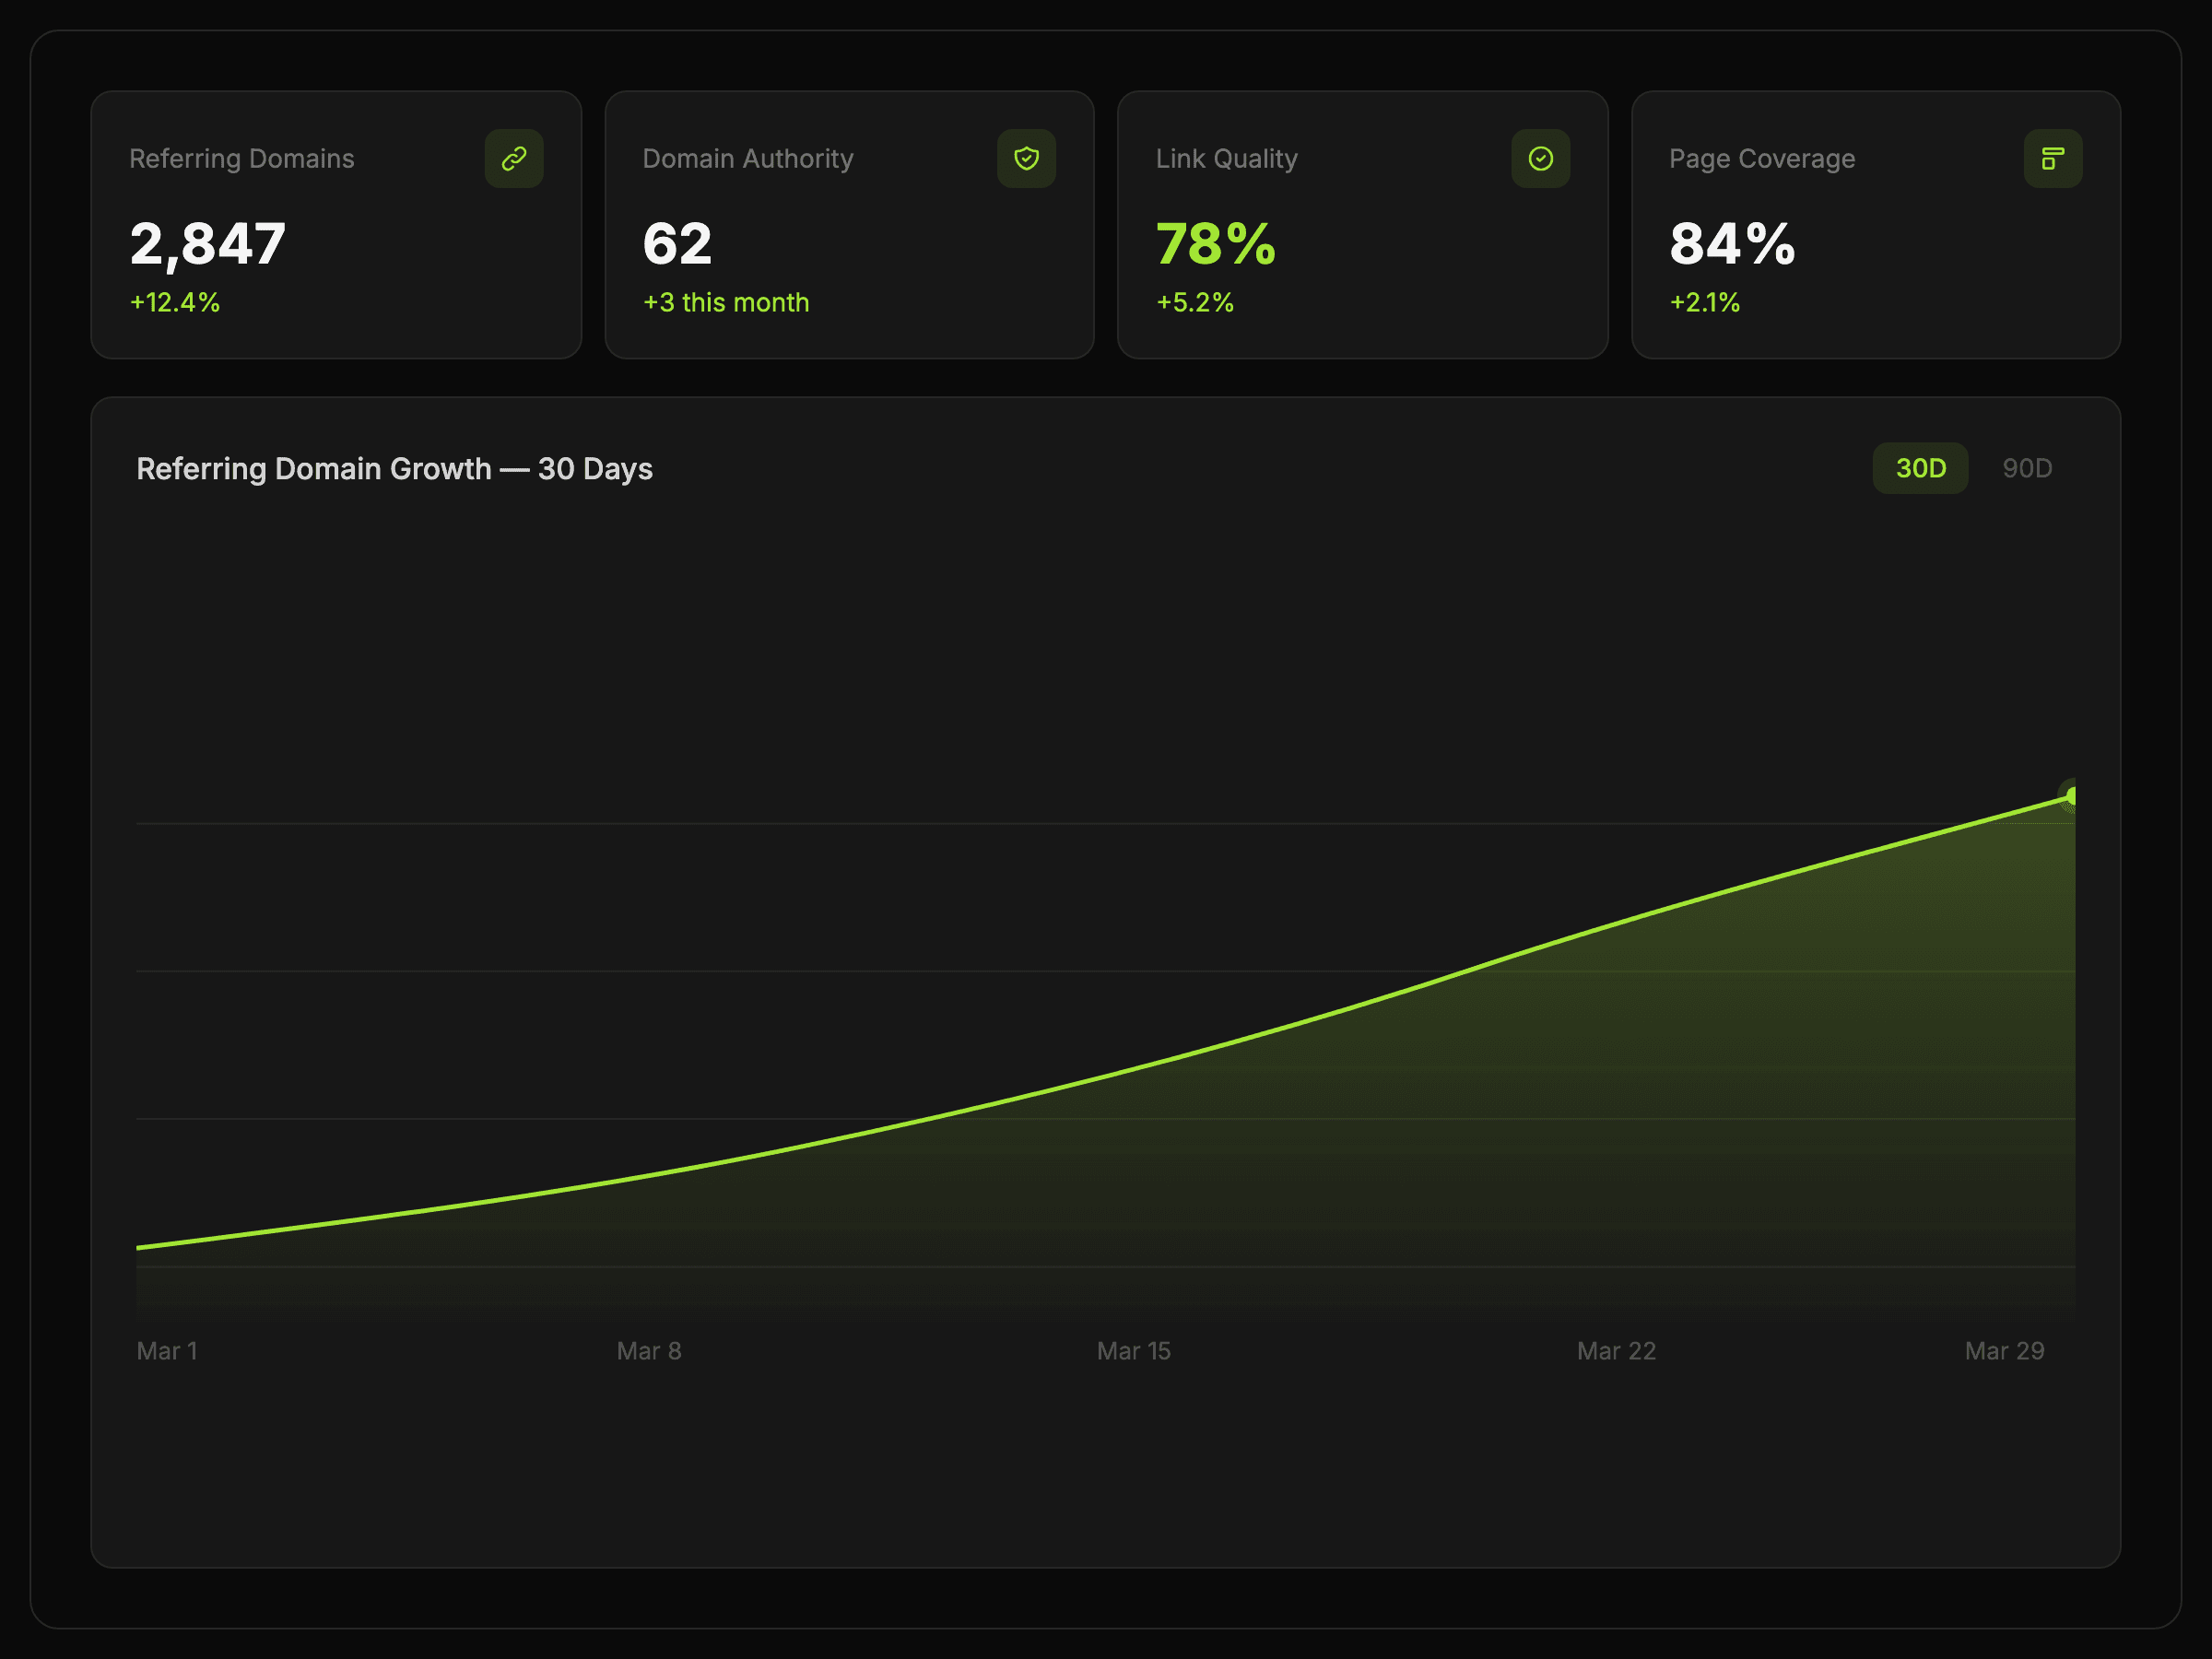
Task: Click the chain link icon on Referring Domains
Action: point(514,158)
